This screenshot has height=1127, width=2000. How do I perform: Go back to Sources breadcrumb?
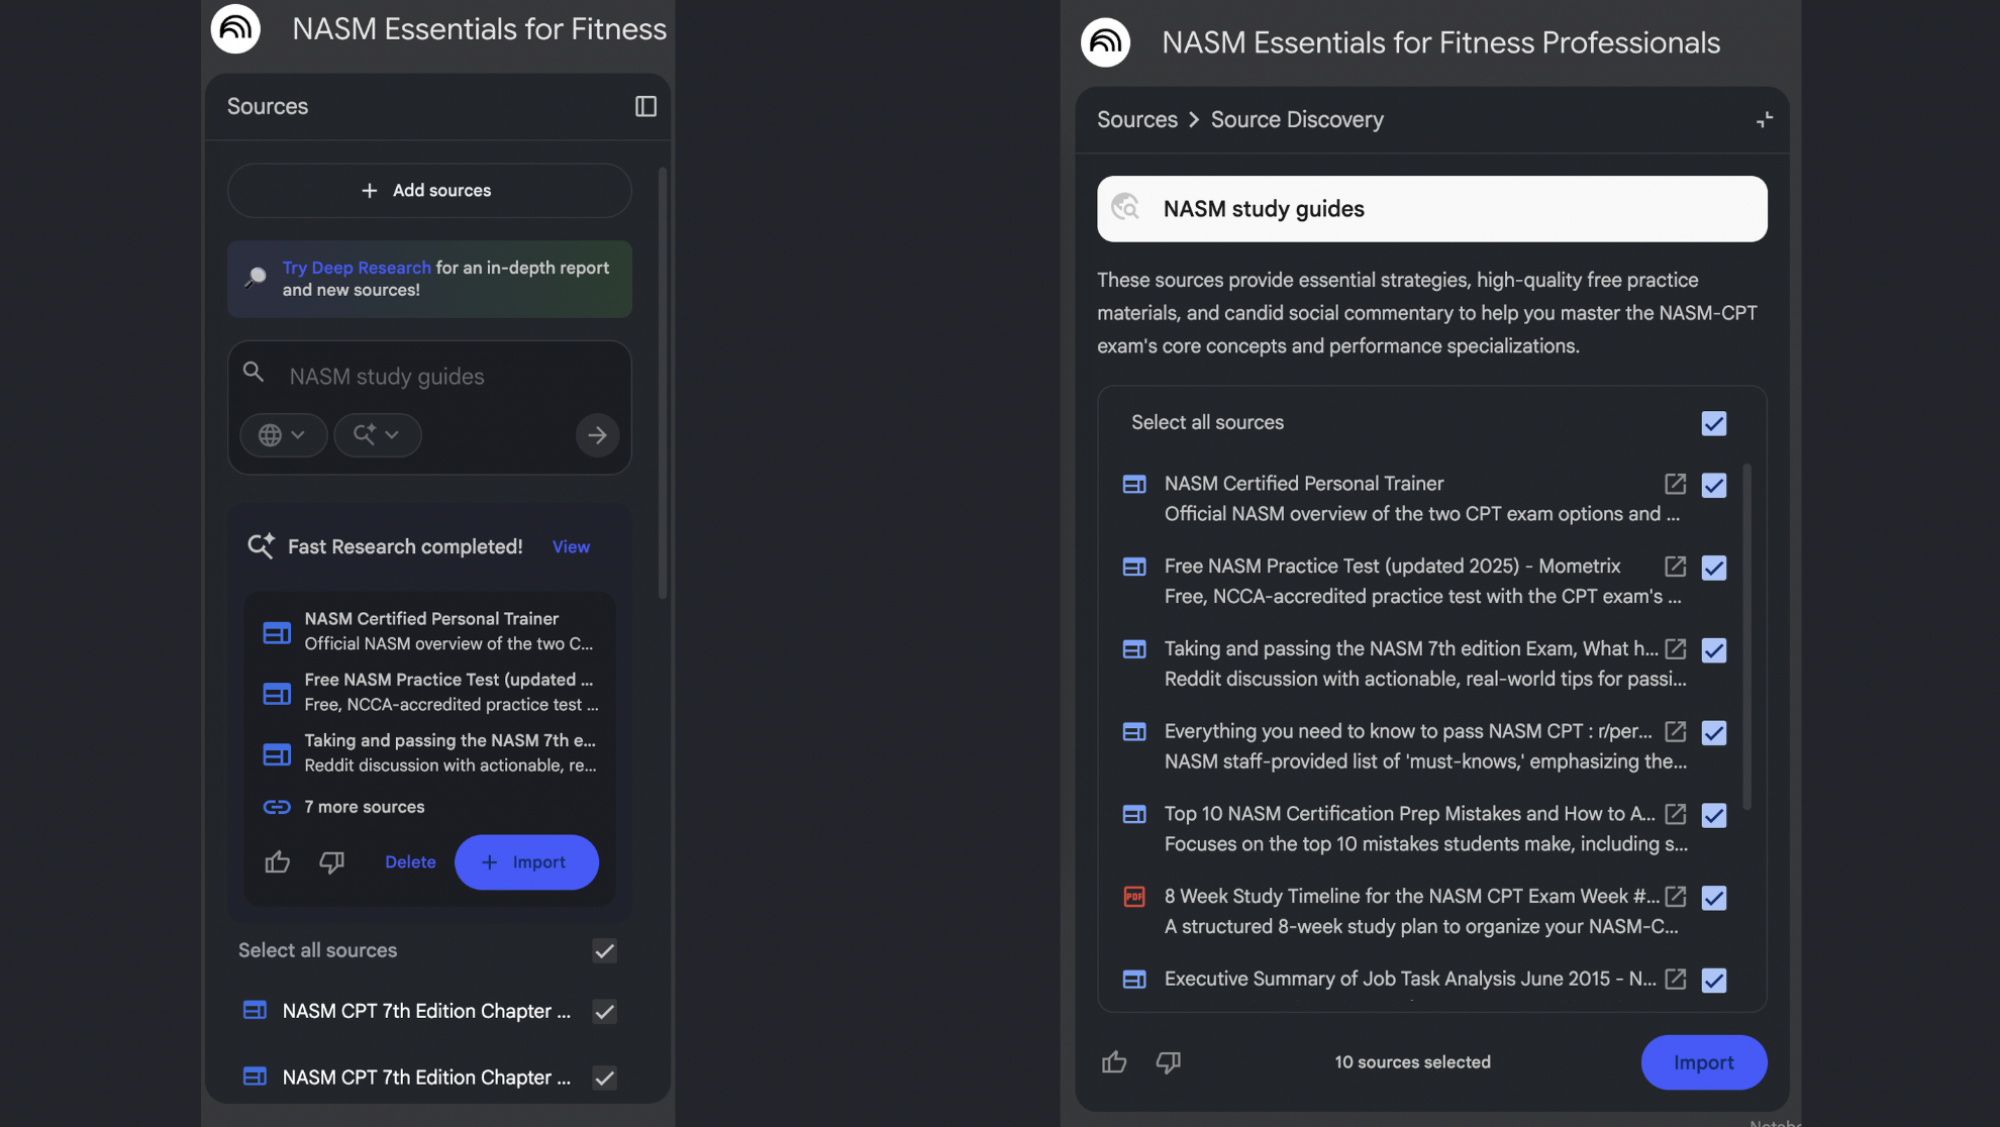click(1137, 120)
